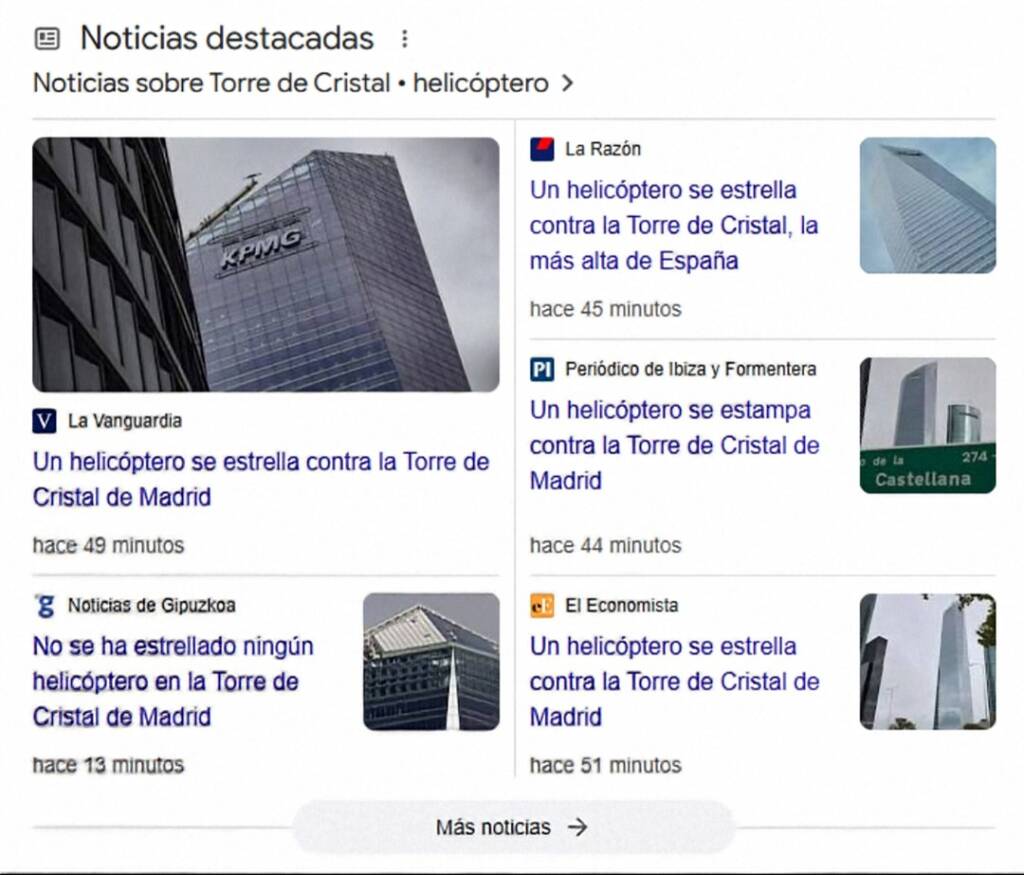1024x875 pixels.
Task: Click the Más noticias button
Action: (513, 827)
